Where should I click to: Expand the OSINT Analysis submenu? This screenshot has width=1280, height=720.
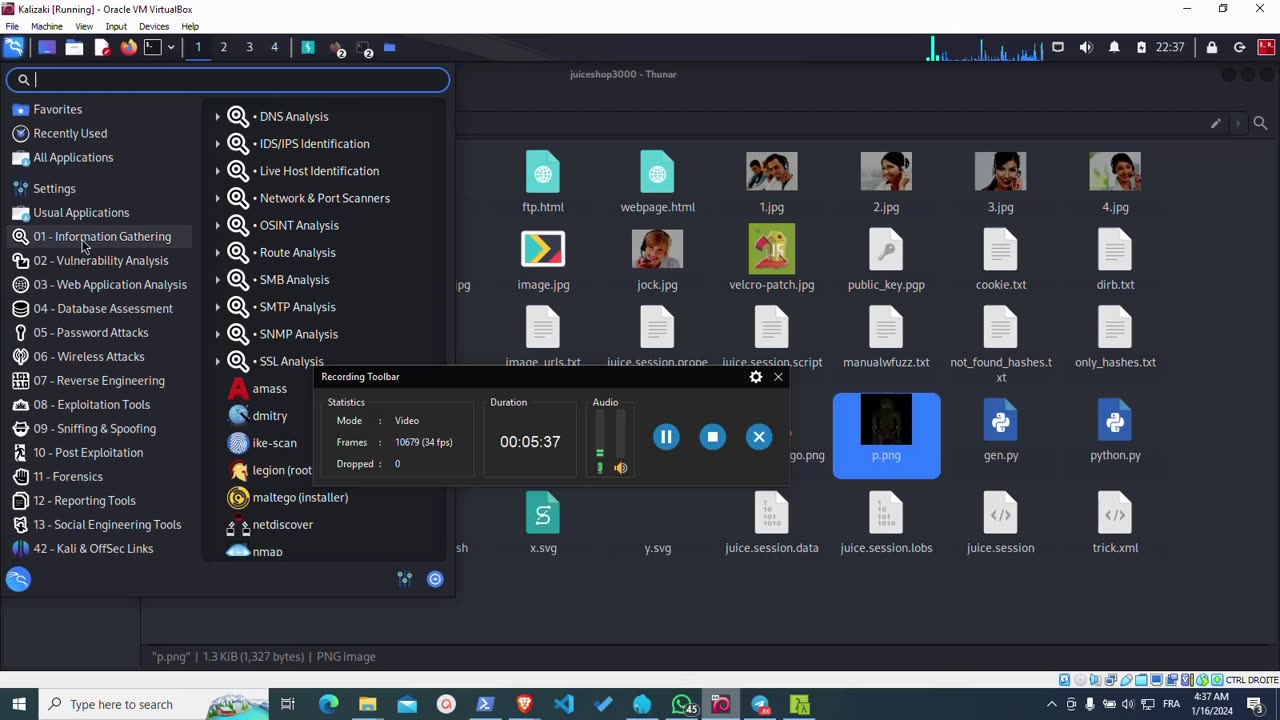click(x=277, y=225)
